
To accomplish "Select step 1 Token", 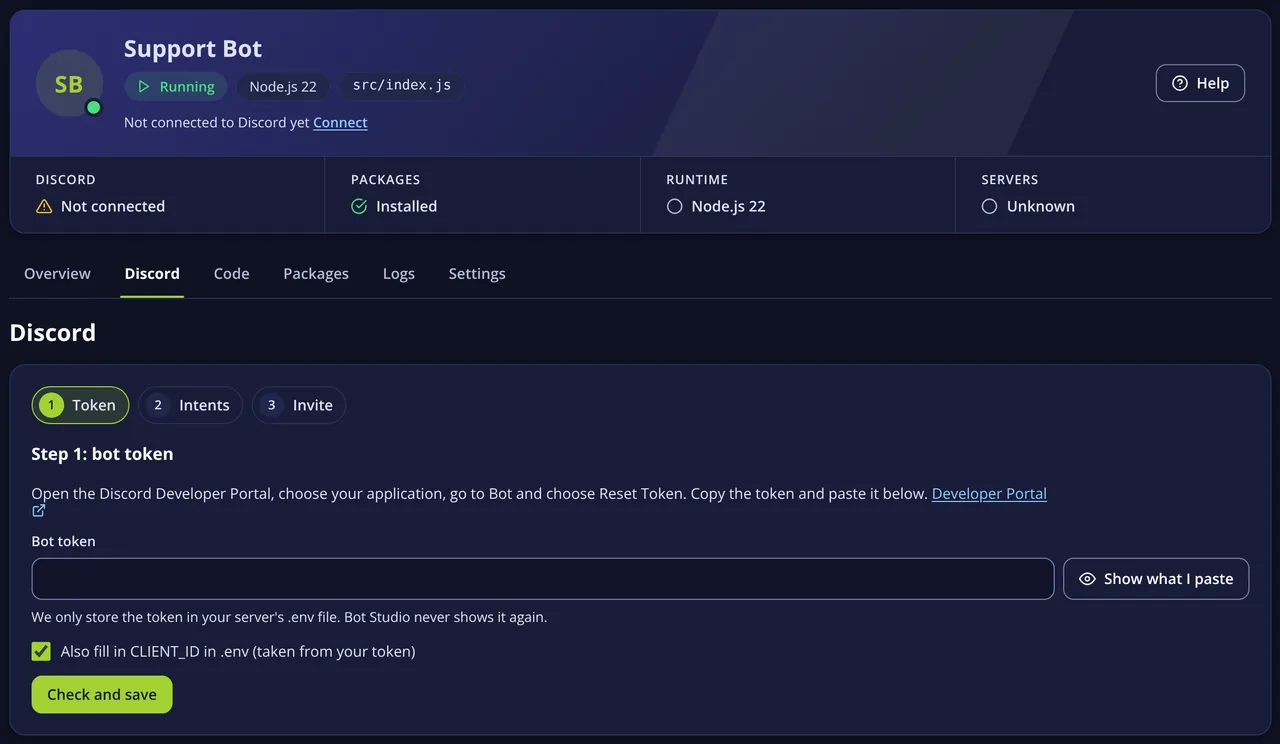I will [81, 405].
